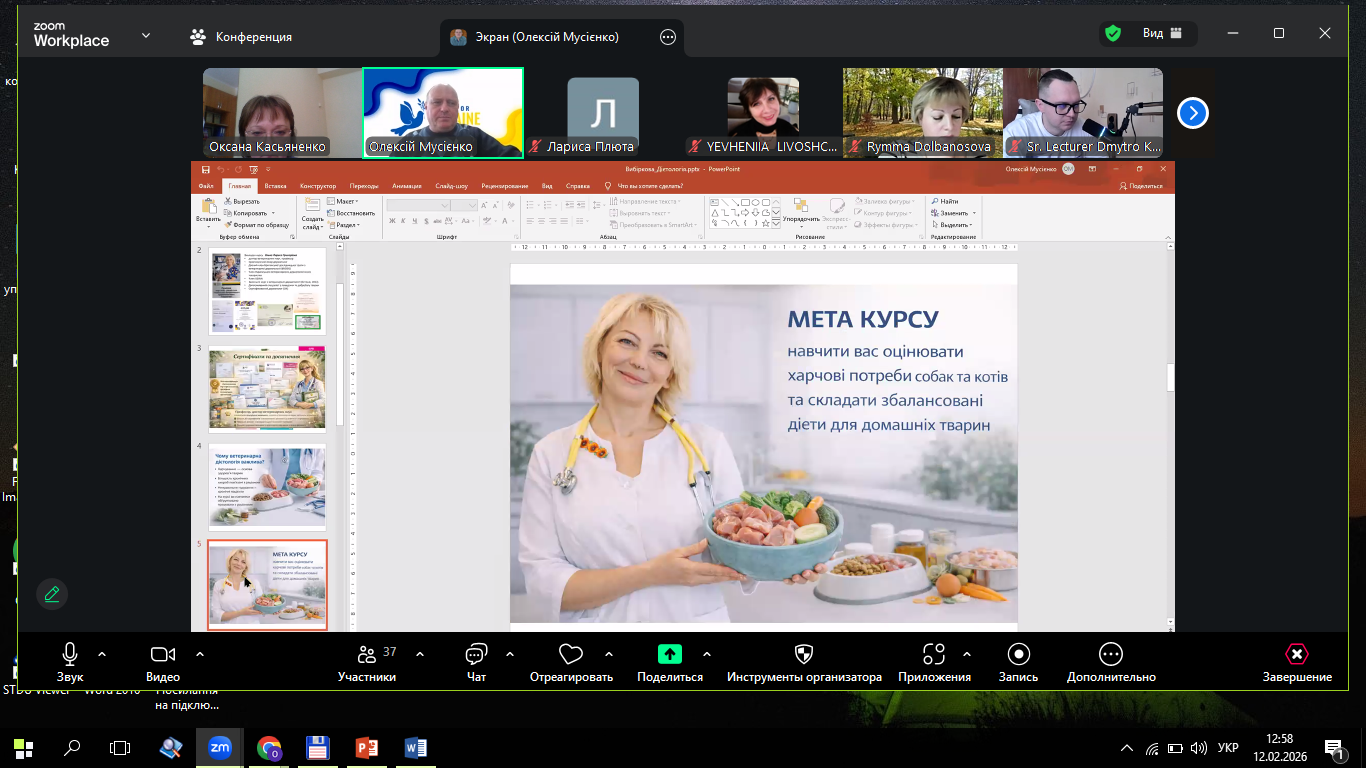Click the Вид view layout button
The height and width of the screenshot is (768, 1366).
coord(1150,33)
